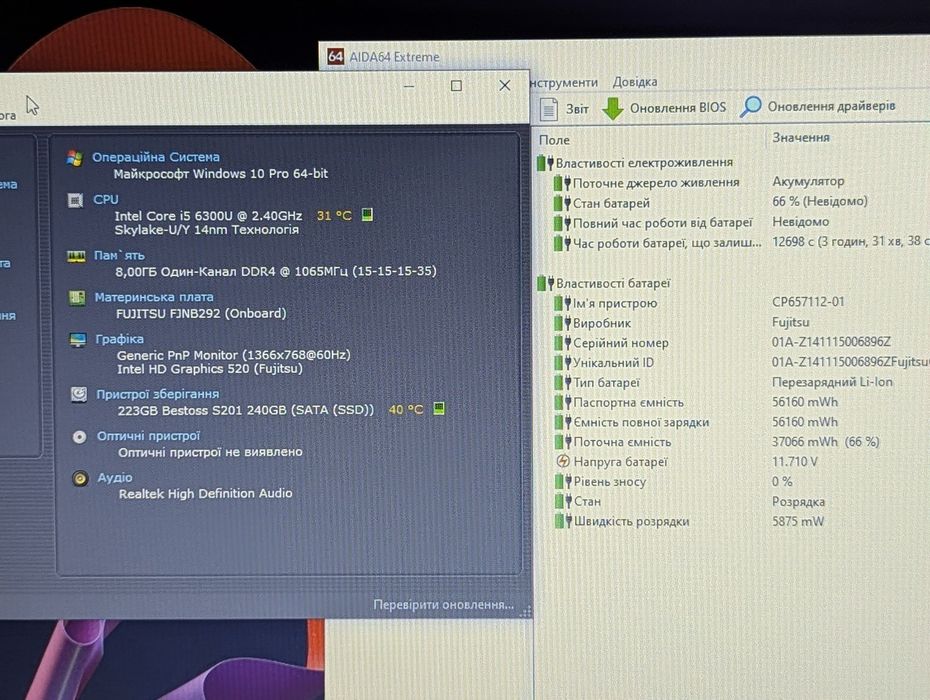
Task: Click Intel HD Graphics 520 (Fujitsu) text
Action: (209, 369)
